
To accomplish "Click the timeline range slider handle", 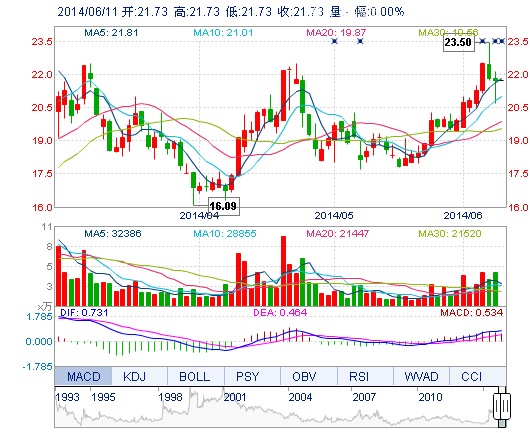I will 502,407.
